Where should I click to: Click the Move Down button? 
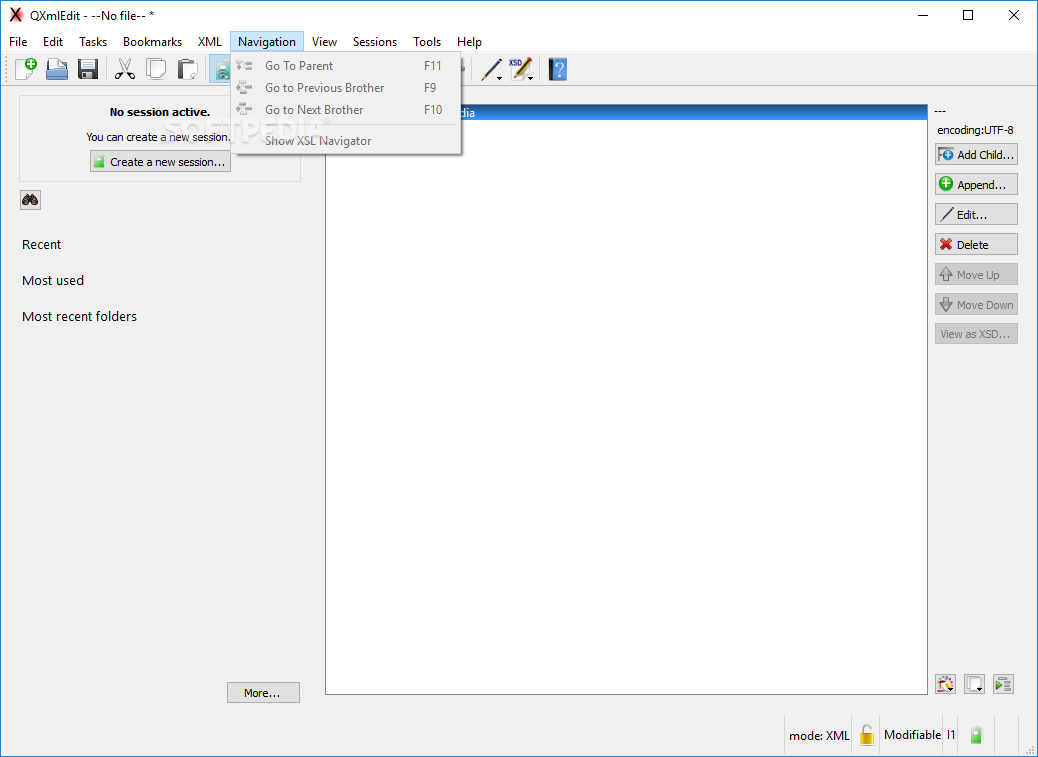(x=976, y=304)
